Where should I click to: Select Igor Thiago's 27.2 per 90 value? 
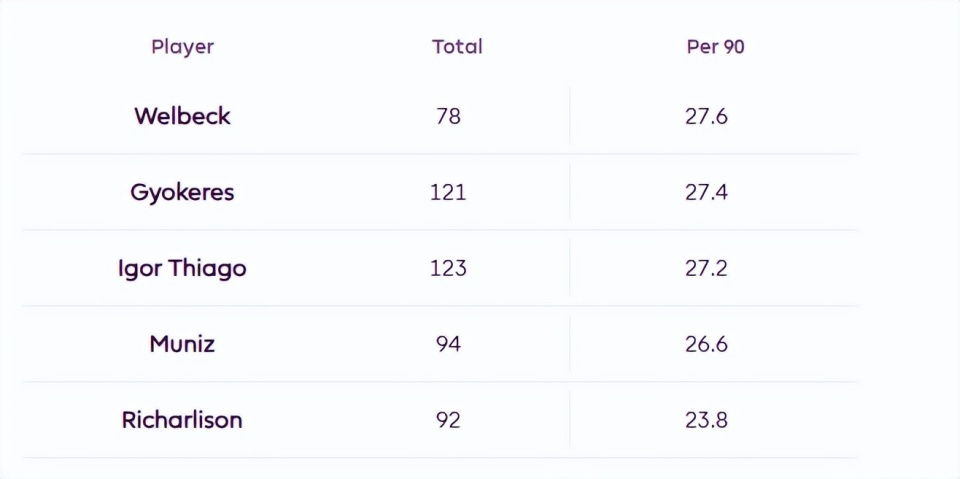(x=706, y=268)
